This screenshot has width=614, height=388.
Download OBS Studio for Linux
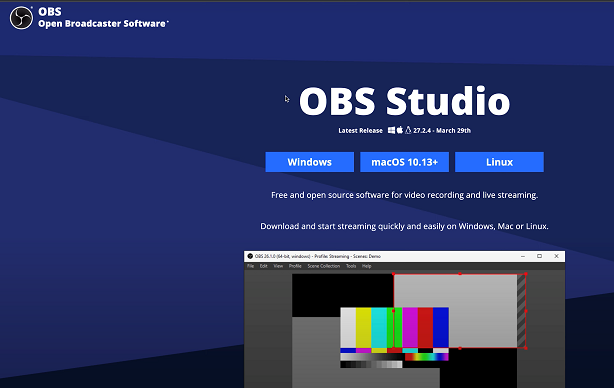pyautogui.click(x=499, y=162)
